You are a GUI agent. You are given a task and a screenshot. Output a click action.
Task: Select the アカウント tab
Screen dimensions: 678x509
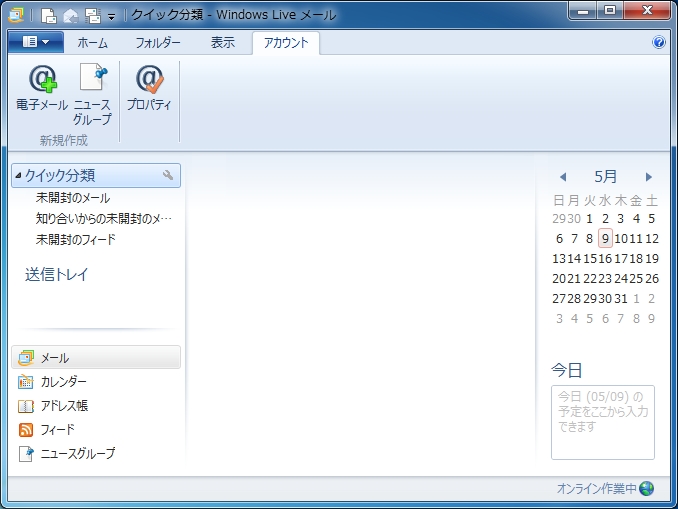click(x=286, y=43)
